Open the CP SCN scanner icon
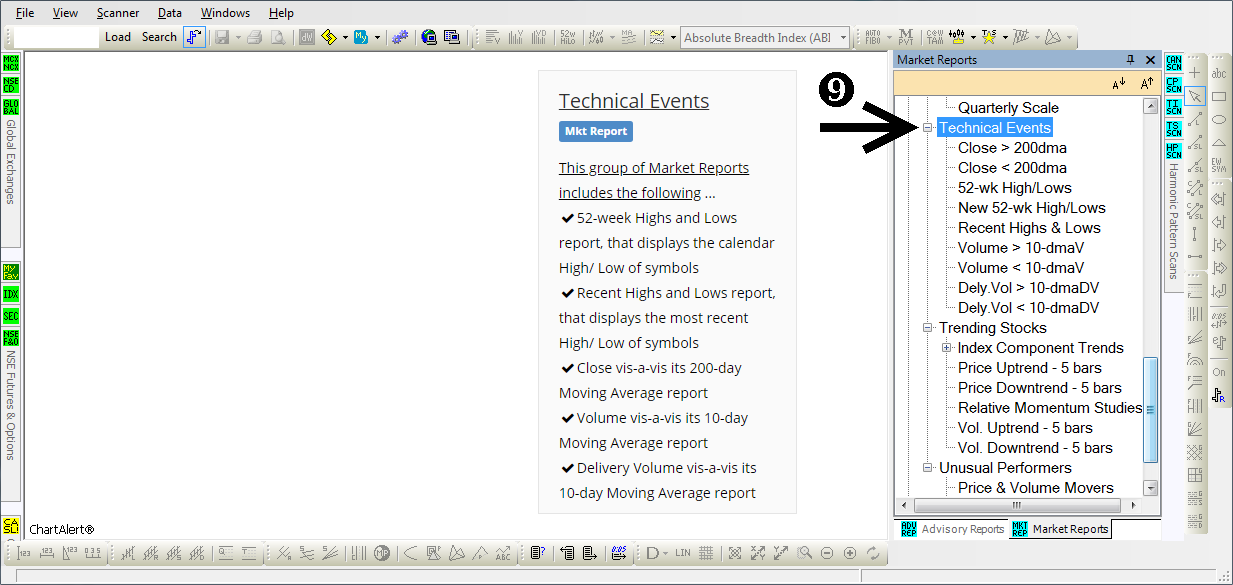Screen dimensions: 1233x585 point(1174,85)
